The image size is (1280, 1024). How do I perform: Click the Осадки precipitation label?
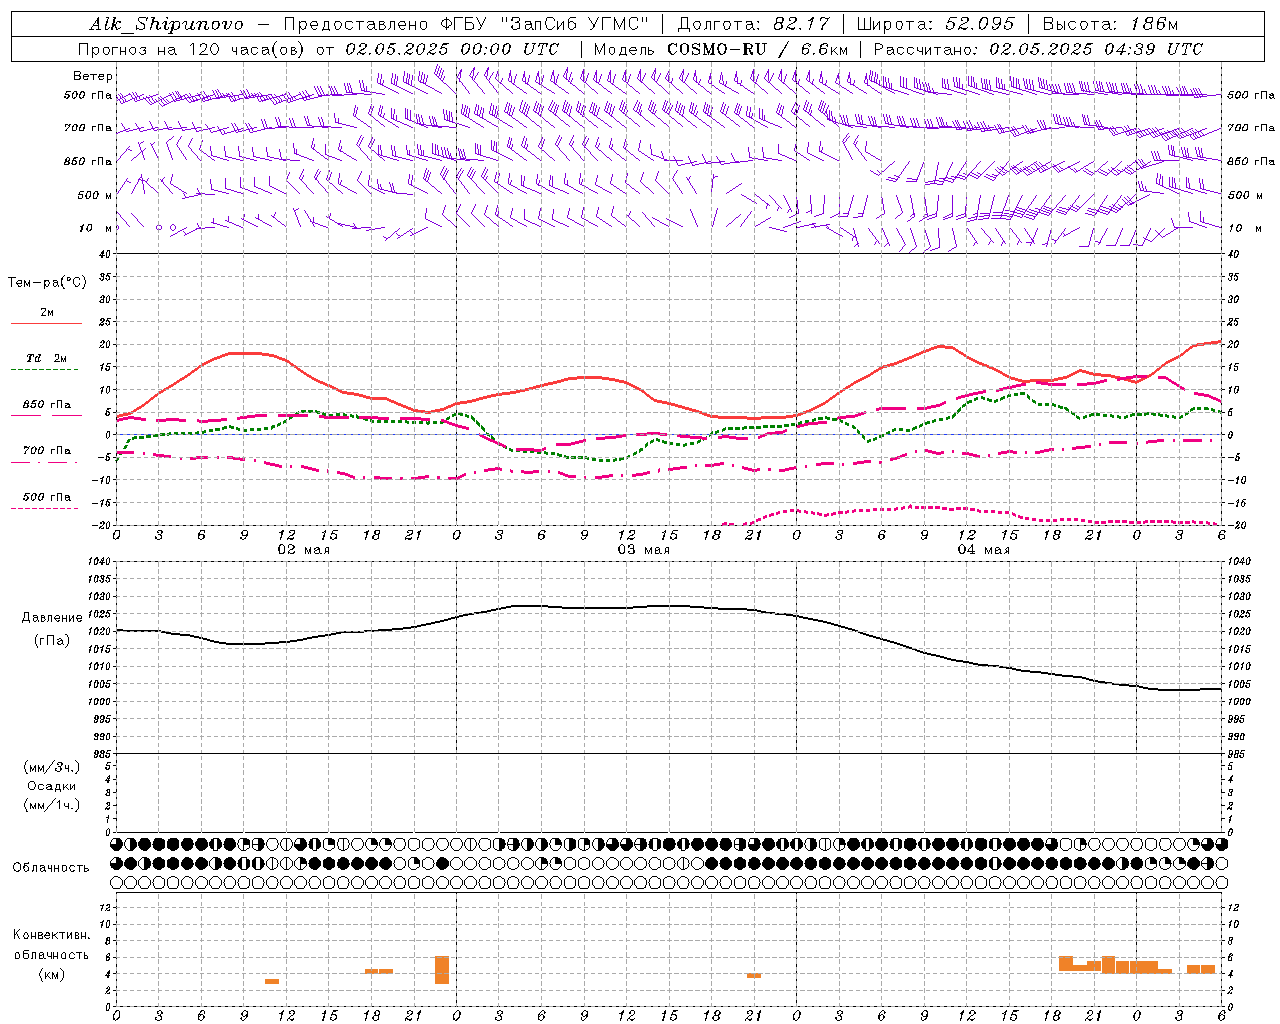(52, 786)
